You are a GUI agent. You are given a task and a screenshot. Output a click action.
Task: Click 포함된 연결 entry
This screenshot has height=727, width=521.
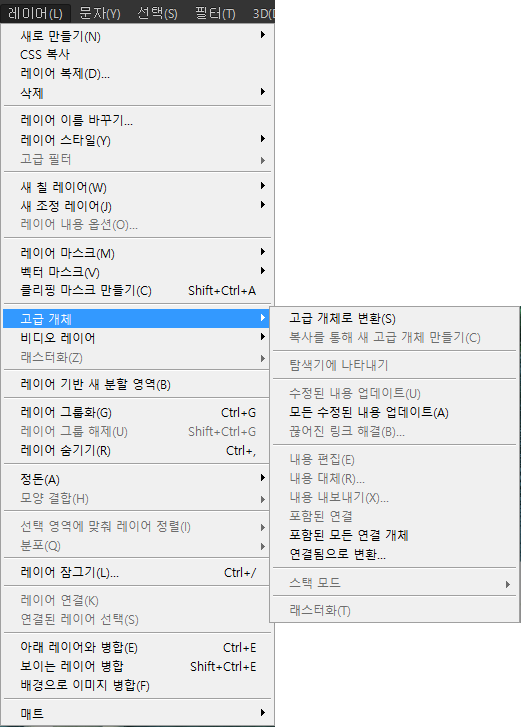(x=394, y=517)
